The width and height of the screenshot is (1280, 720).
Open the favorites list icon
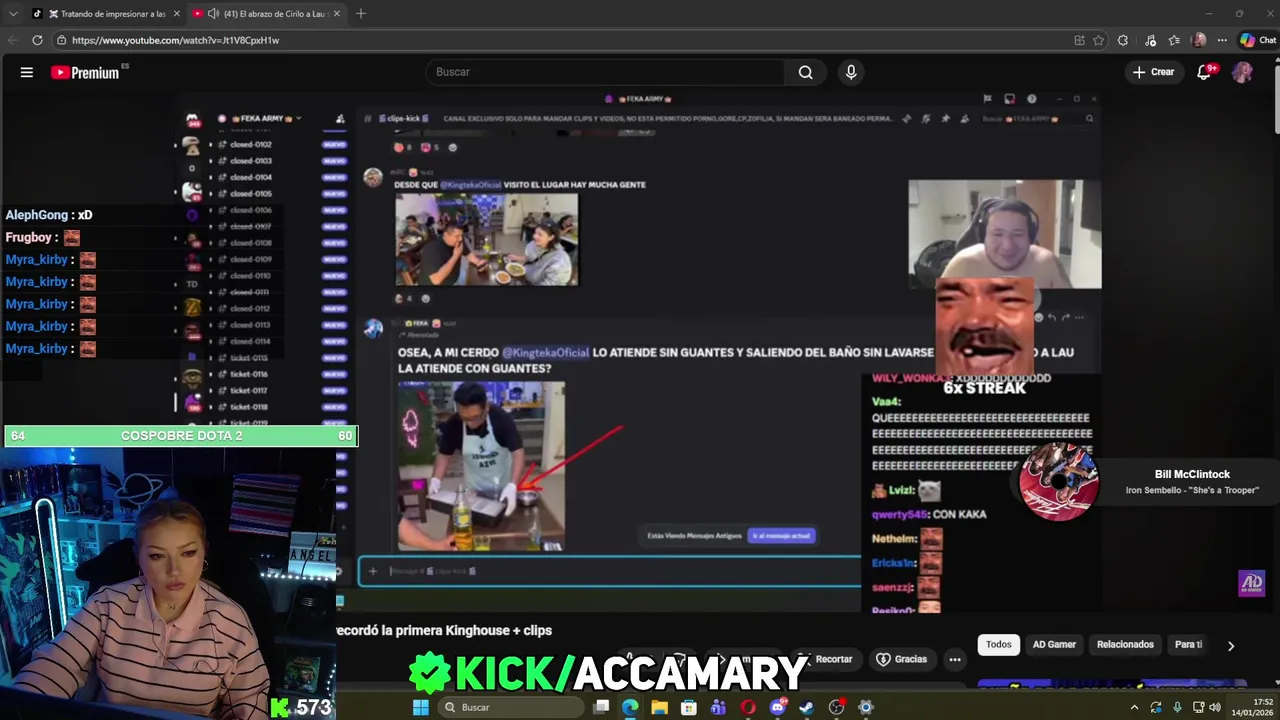(1174, 40)
